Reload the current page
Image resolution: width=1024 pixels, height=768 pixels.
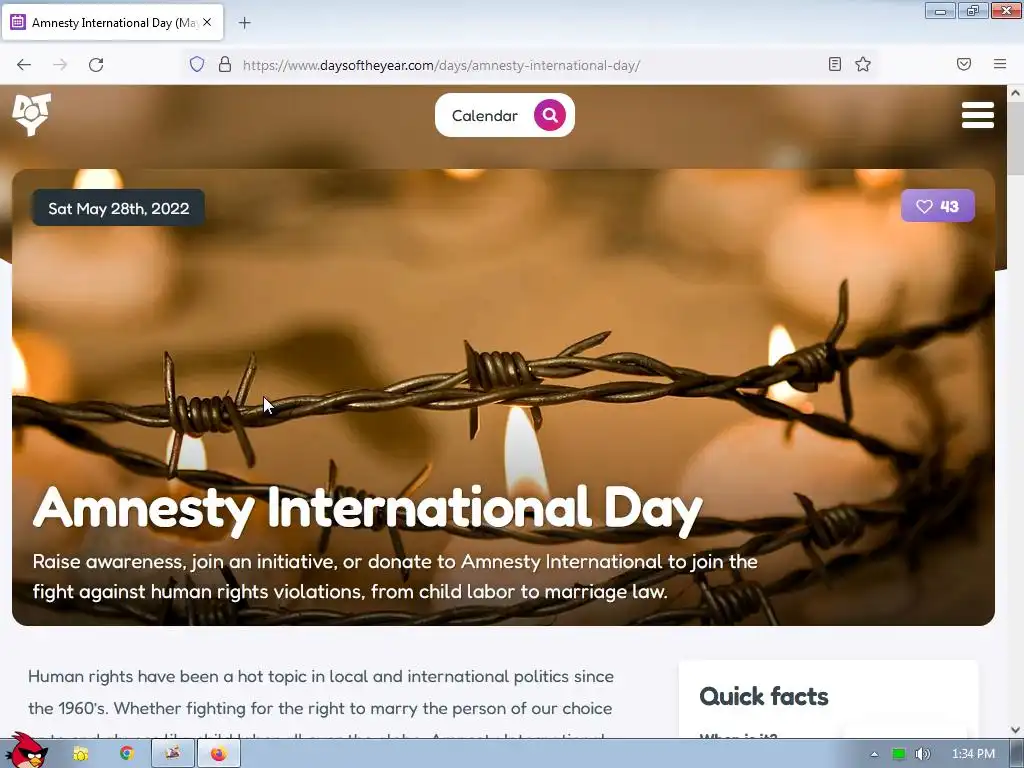point(96,64)
